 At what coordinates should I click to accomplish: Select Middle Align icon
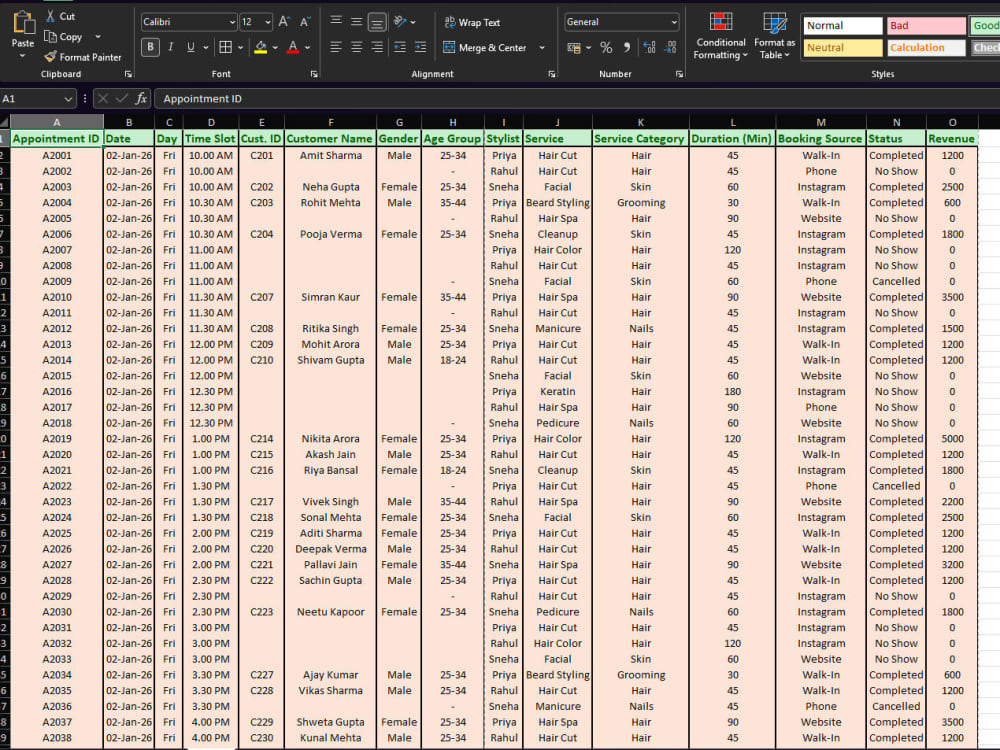pyautogui.click(x=357, y=22)
